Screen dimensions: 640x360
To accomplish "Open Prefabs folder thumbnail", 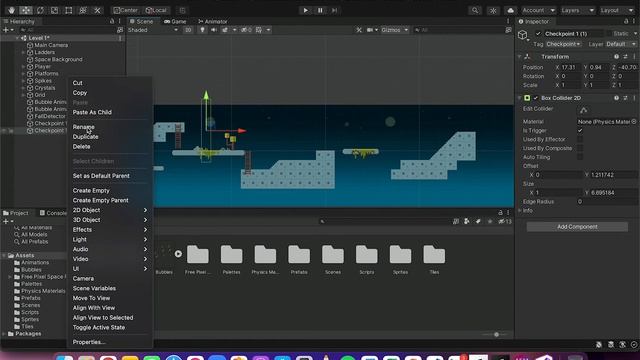I will tap(299, 260).
